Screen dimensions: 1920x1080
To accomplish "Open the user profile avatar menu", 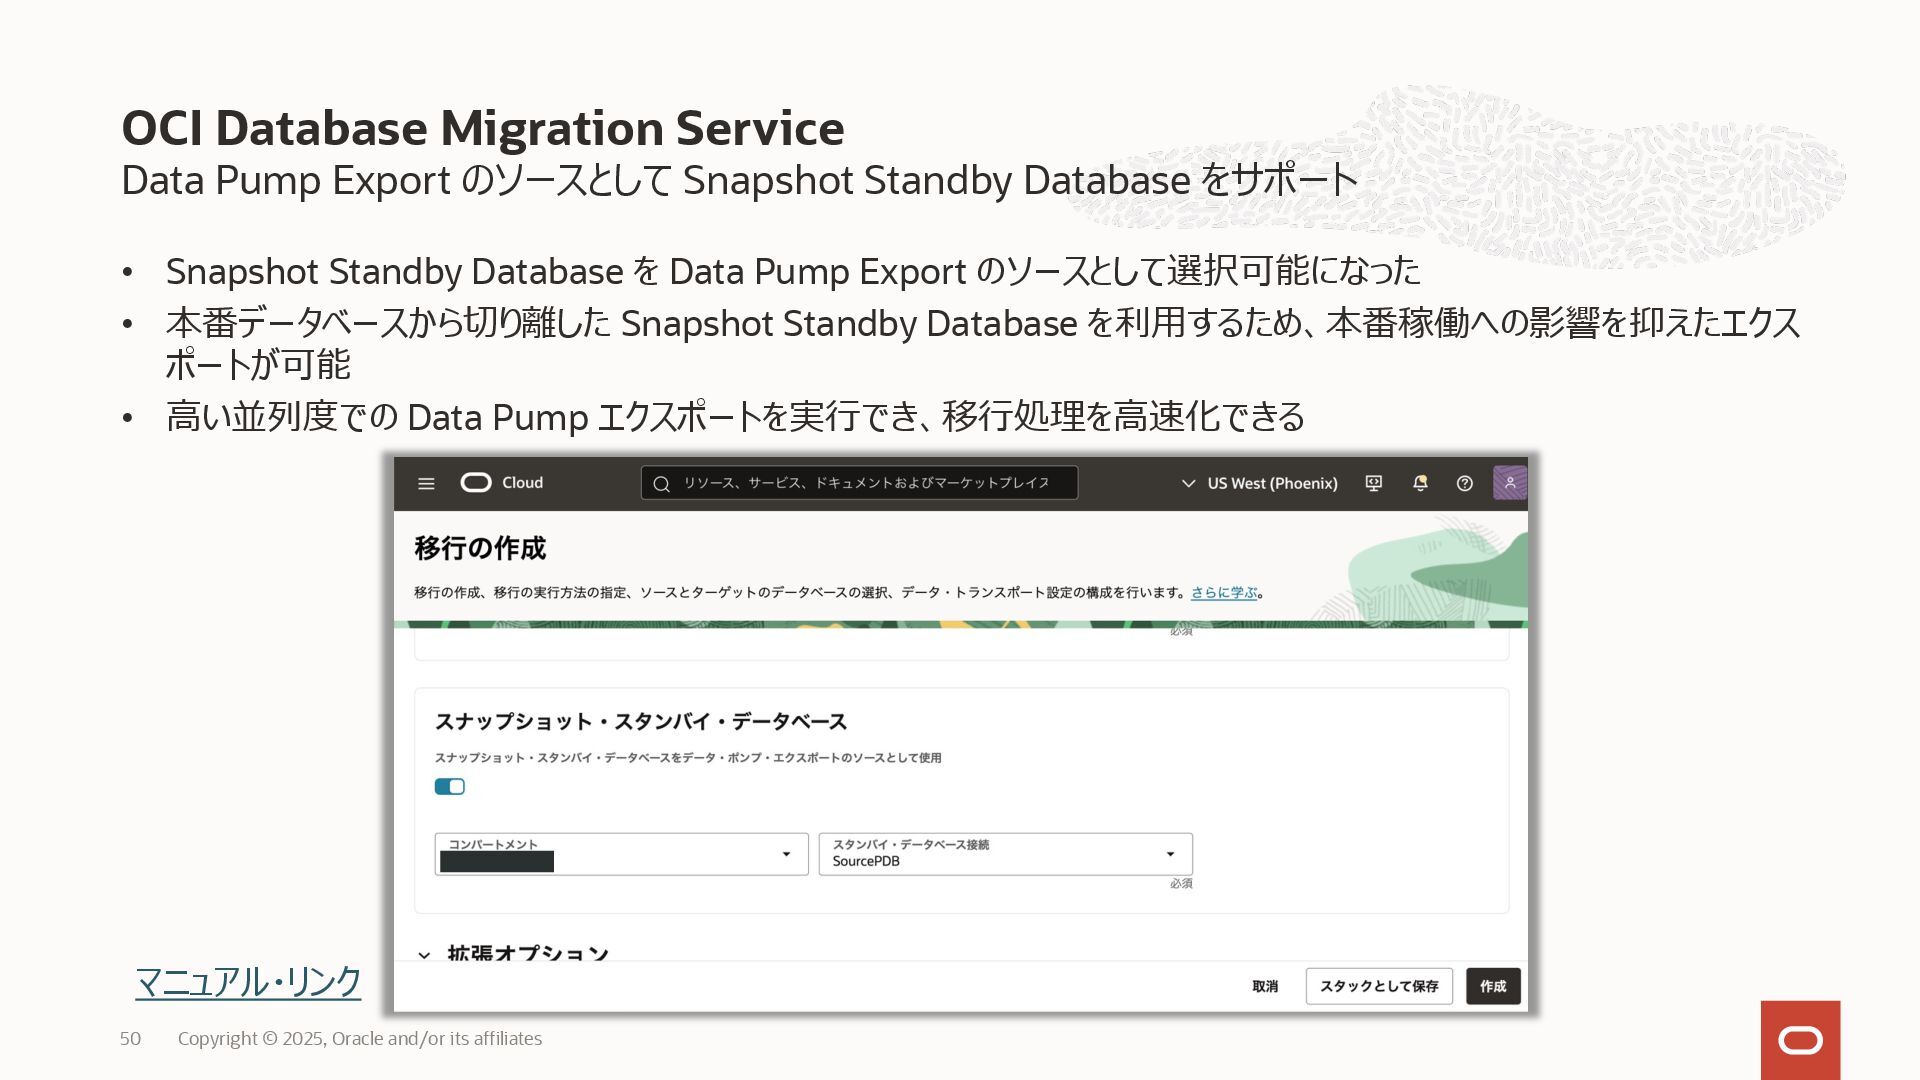I will 1510,483.
